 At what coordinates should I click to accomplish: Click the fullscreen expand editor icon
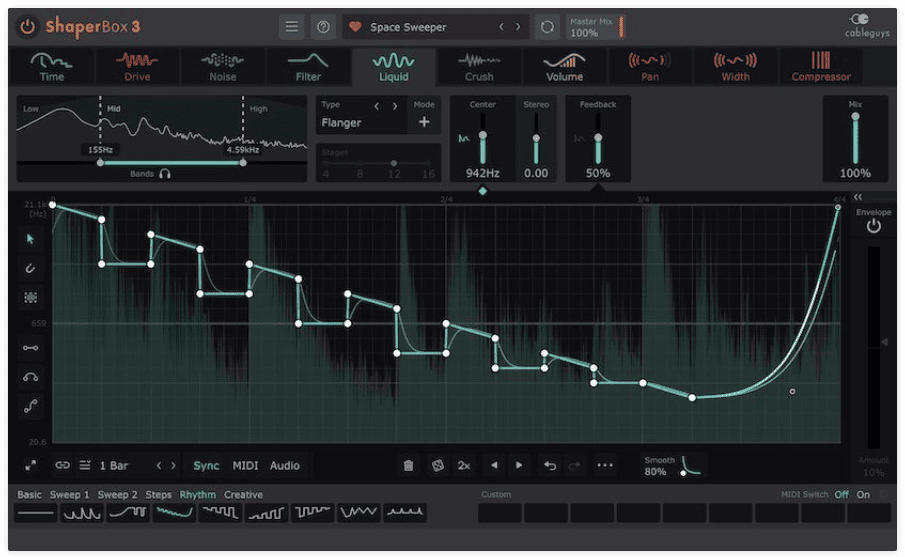pos(31,465)
